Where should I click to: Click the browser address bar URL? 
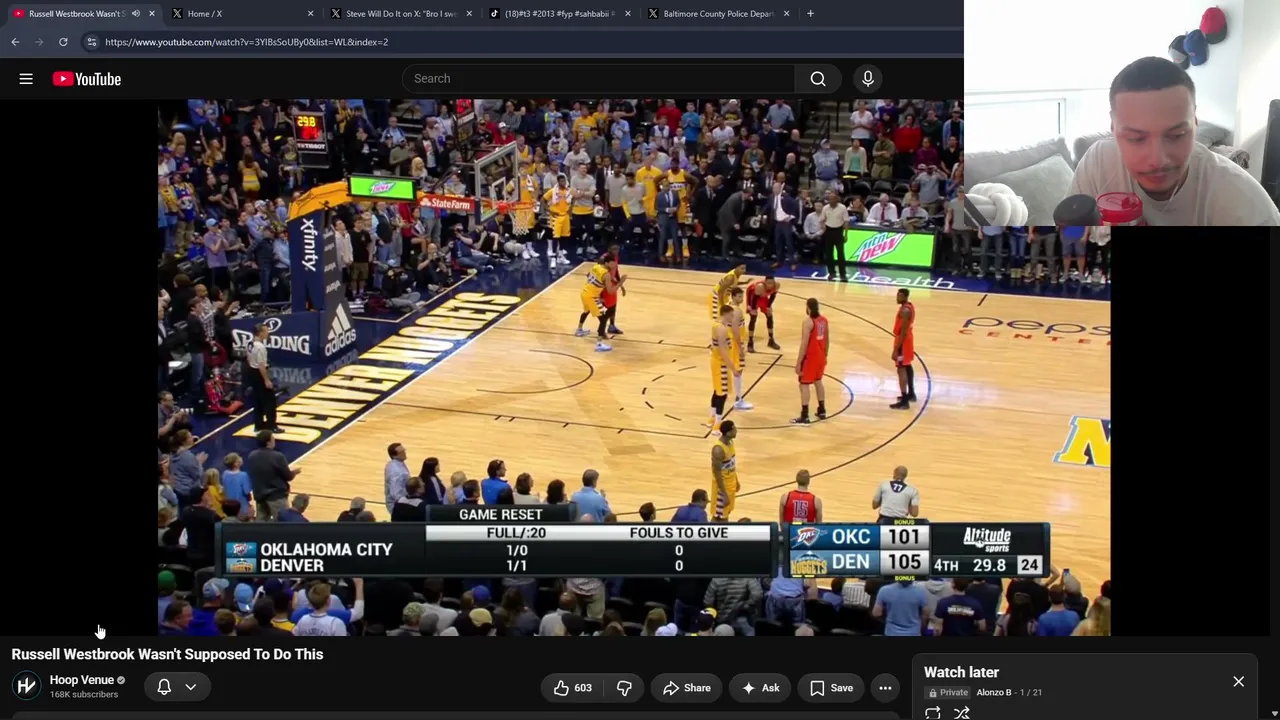[x=246, y=42]
